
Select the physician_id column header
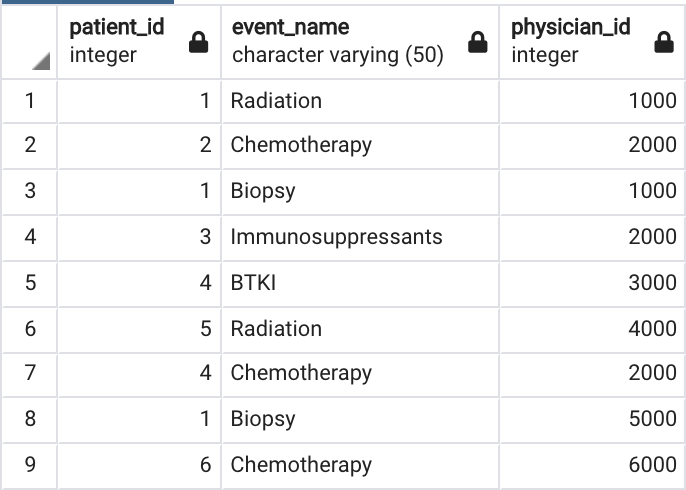coord(592,42)
